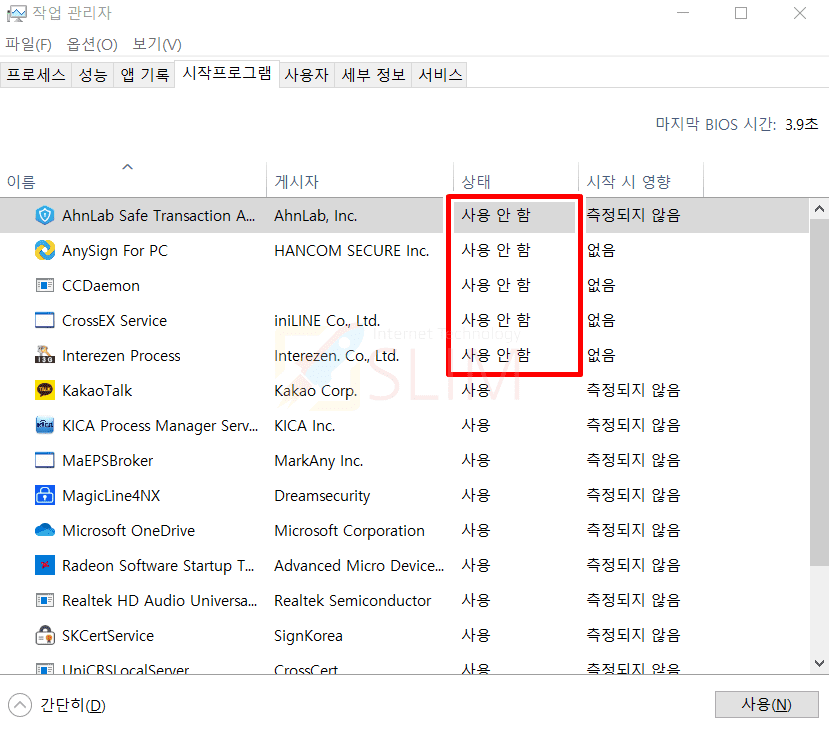Select the AnySign For PC entry

click(115, 250)
